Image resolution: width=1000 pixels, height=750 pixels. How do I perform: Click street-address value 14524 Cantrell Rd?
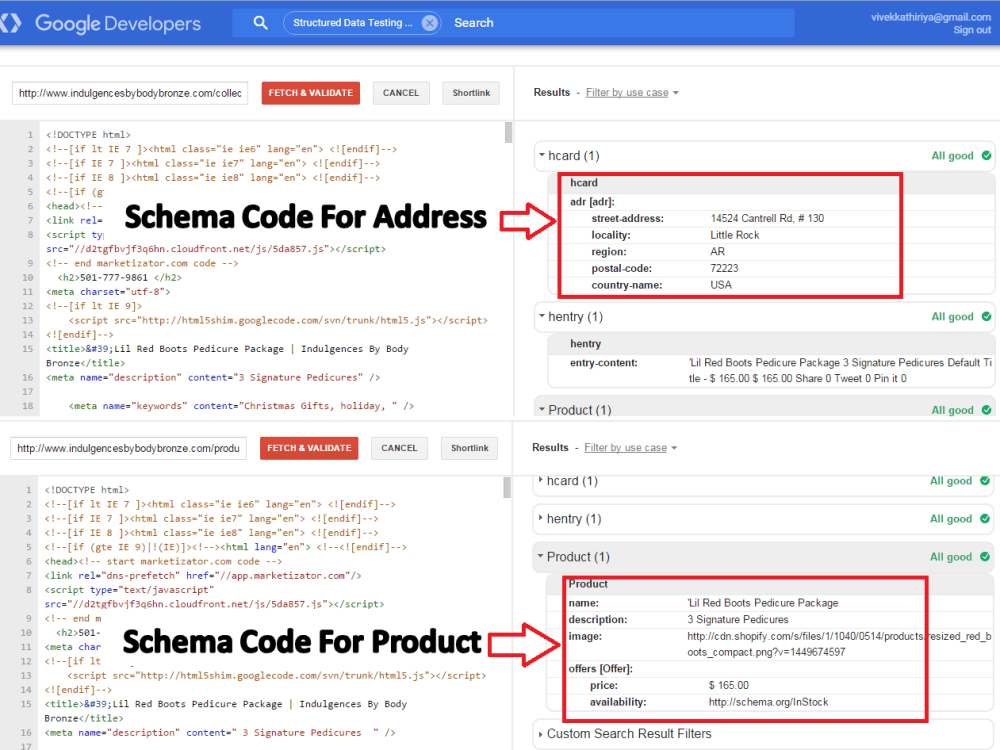(x=767, y=219)
